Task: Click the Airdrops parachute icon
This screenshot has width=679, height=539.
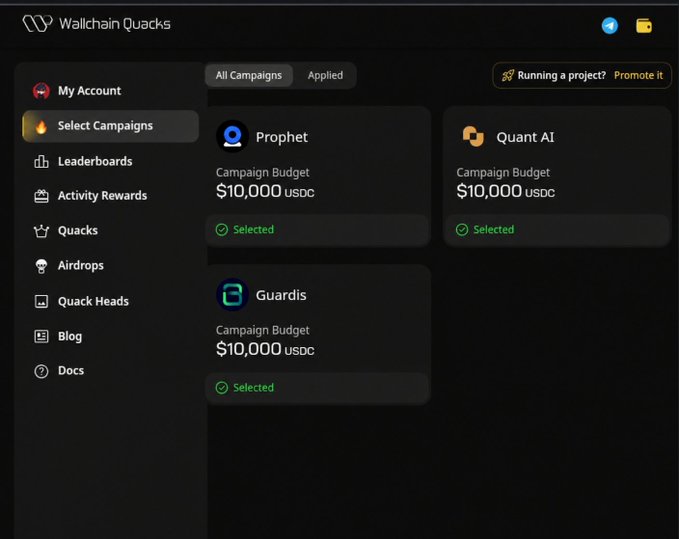Action: (41, 265)
